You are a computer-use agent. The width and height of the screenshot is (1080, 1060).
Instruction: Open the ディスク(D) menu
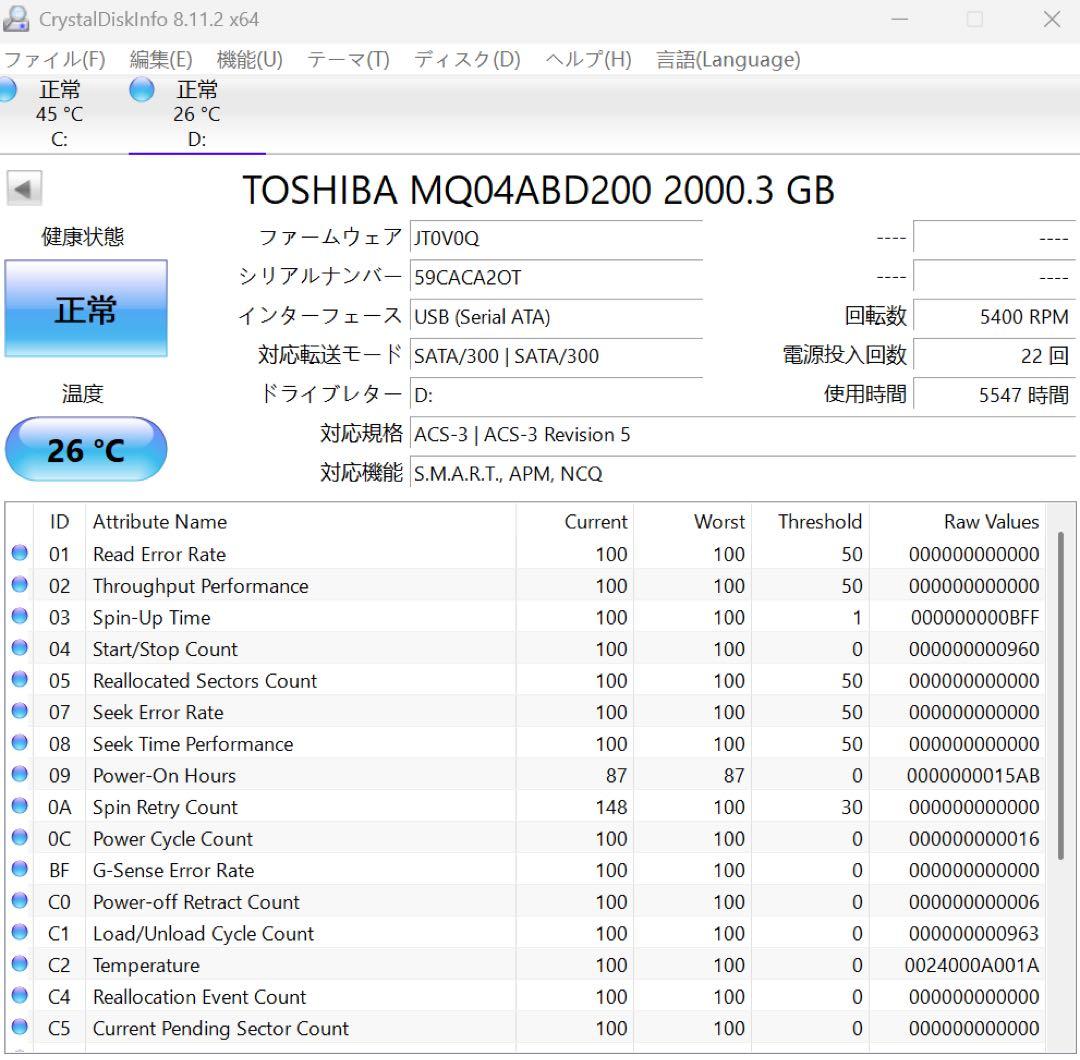pyautogui.click(x=466, y=60)
